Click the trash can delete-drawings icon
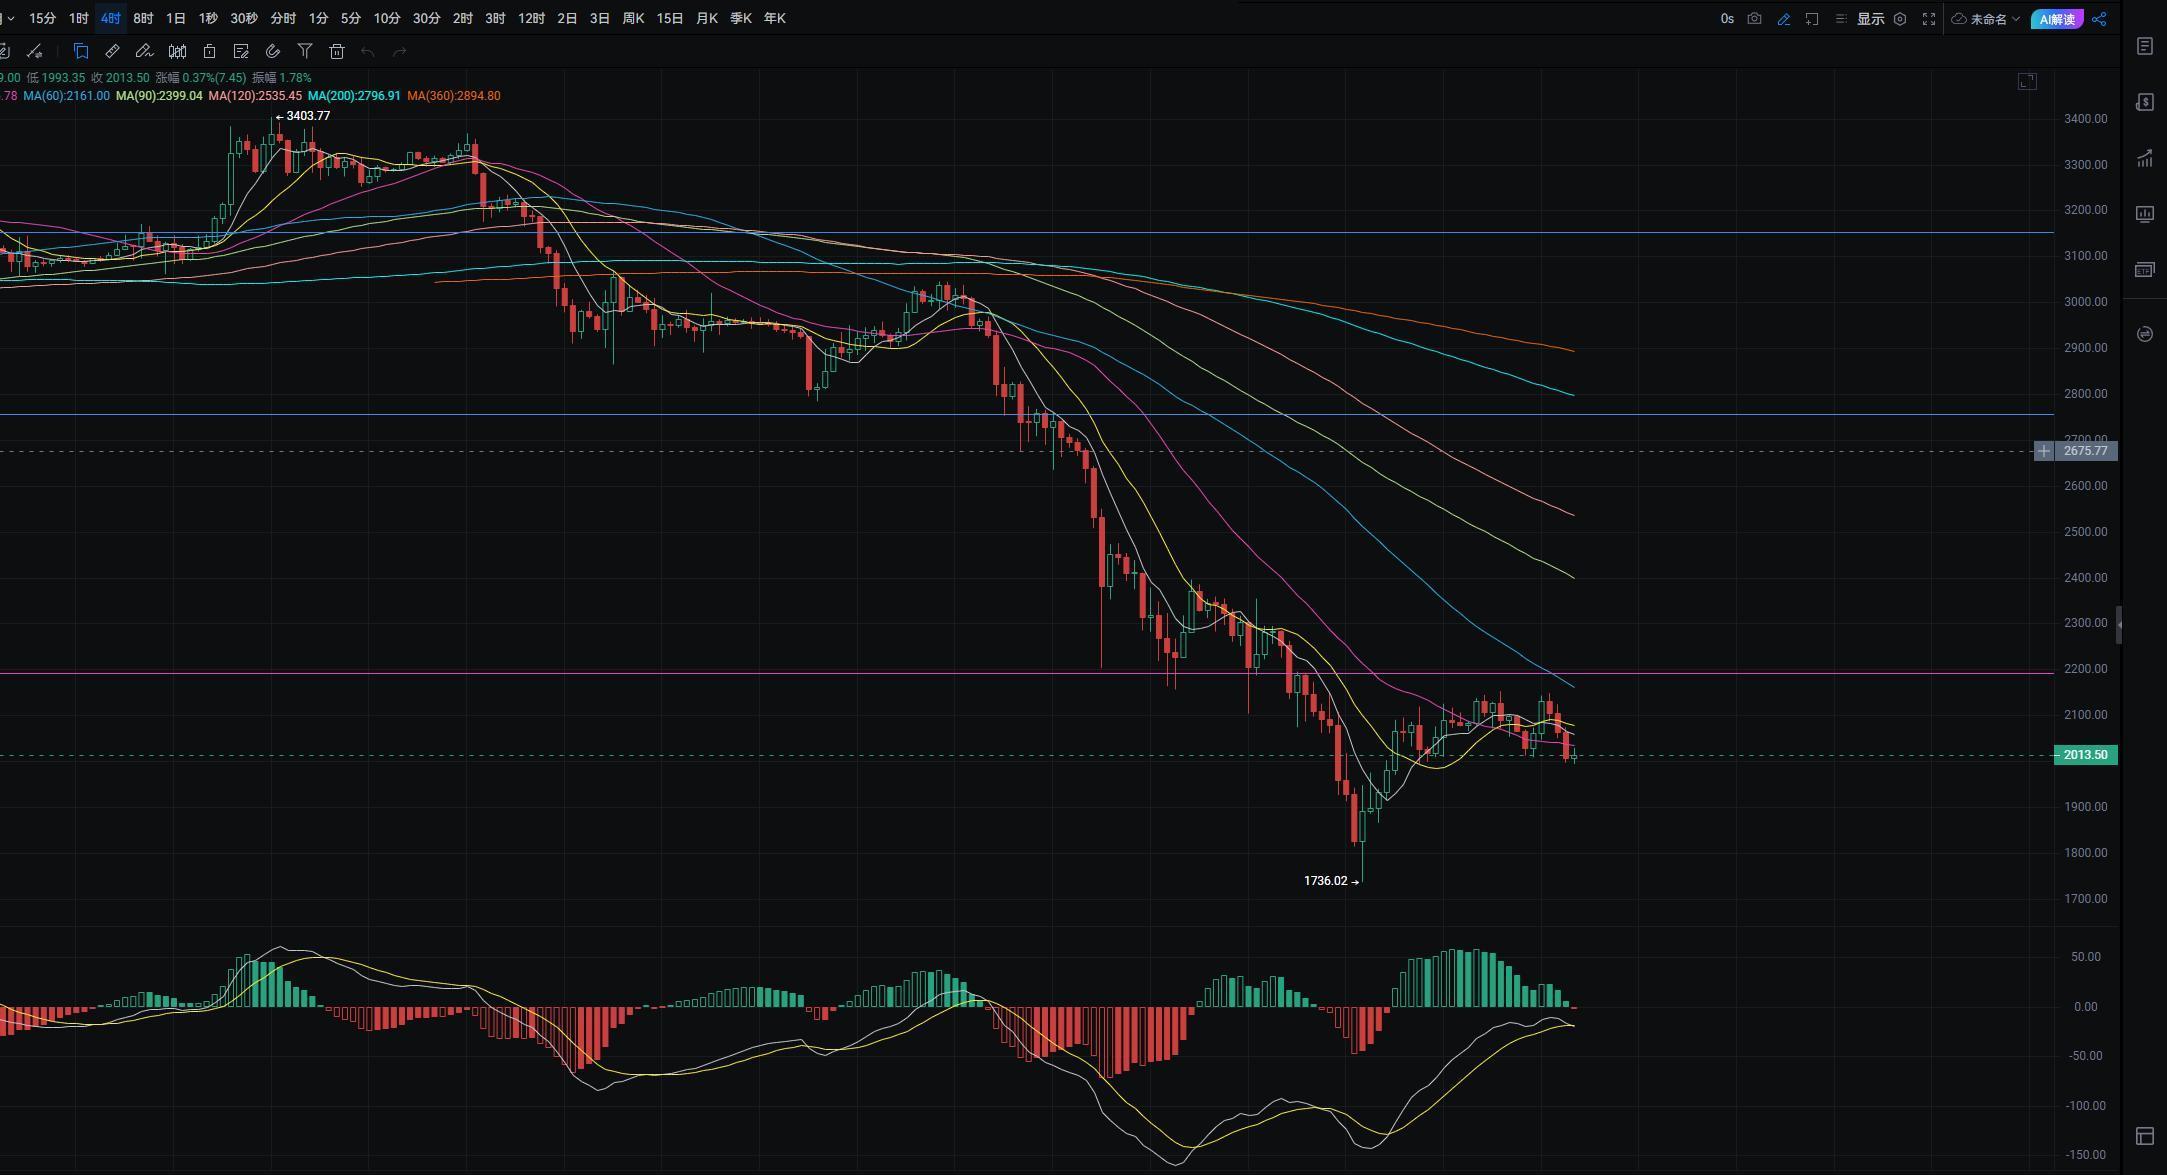 (x=337, y=52)
